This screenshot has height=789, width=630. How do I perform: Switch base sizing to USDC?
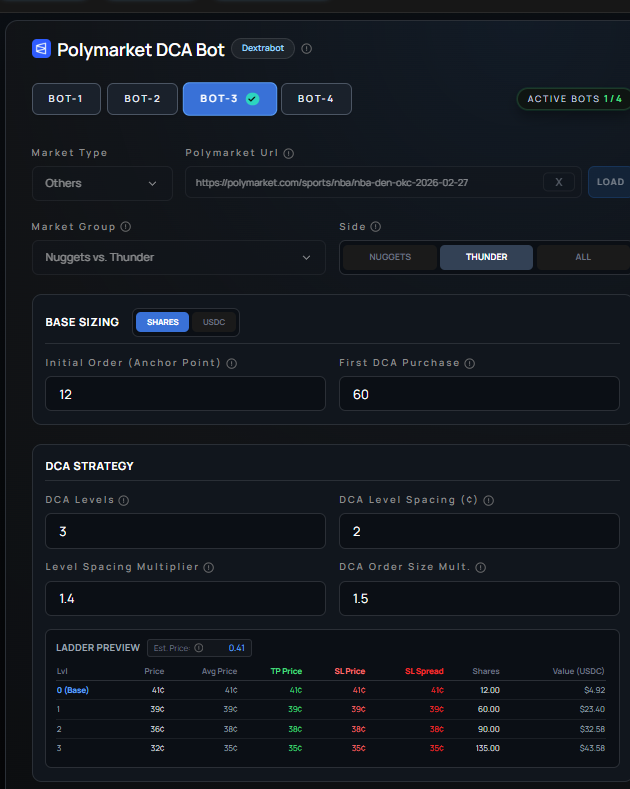click(214, 322)
